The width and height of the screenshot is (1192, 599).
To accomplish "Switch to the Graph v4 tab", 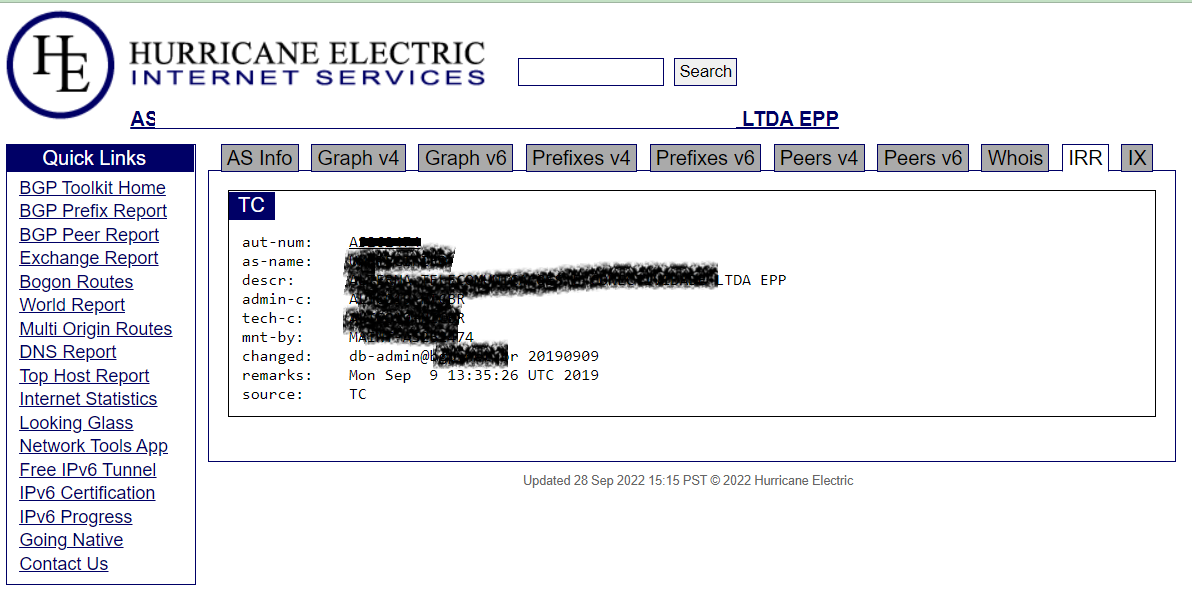I will [358, 158].
